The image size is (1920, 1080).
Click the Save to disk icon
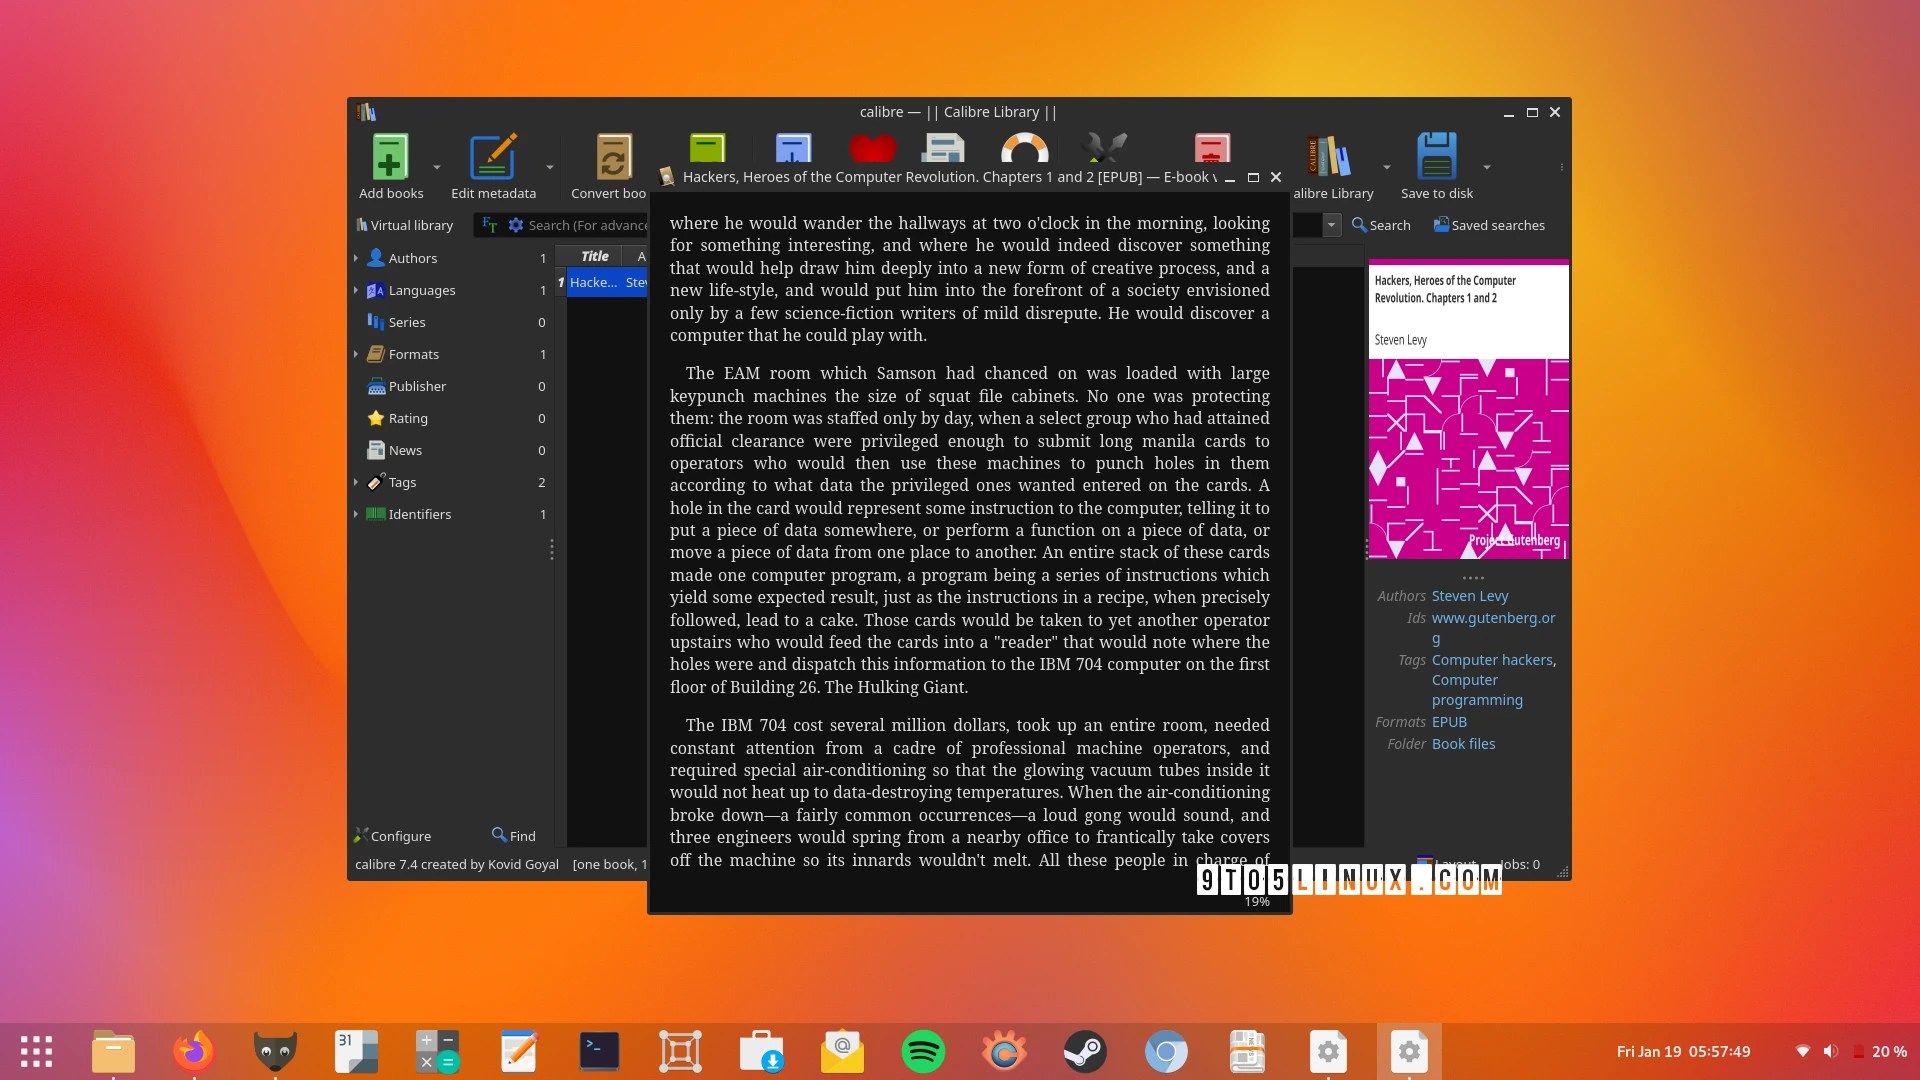coord(1437,157)
